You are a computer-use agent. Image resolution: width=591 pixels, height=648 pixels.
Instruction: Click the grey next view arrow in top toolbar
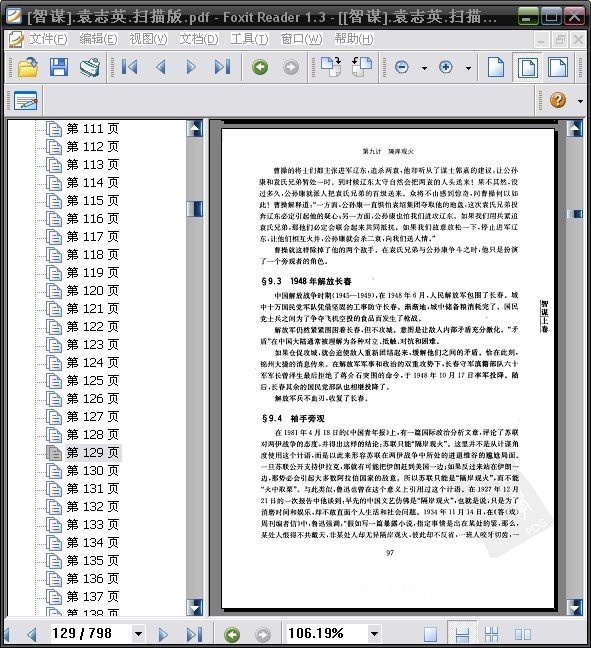click(291, 67)
